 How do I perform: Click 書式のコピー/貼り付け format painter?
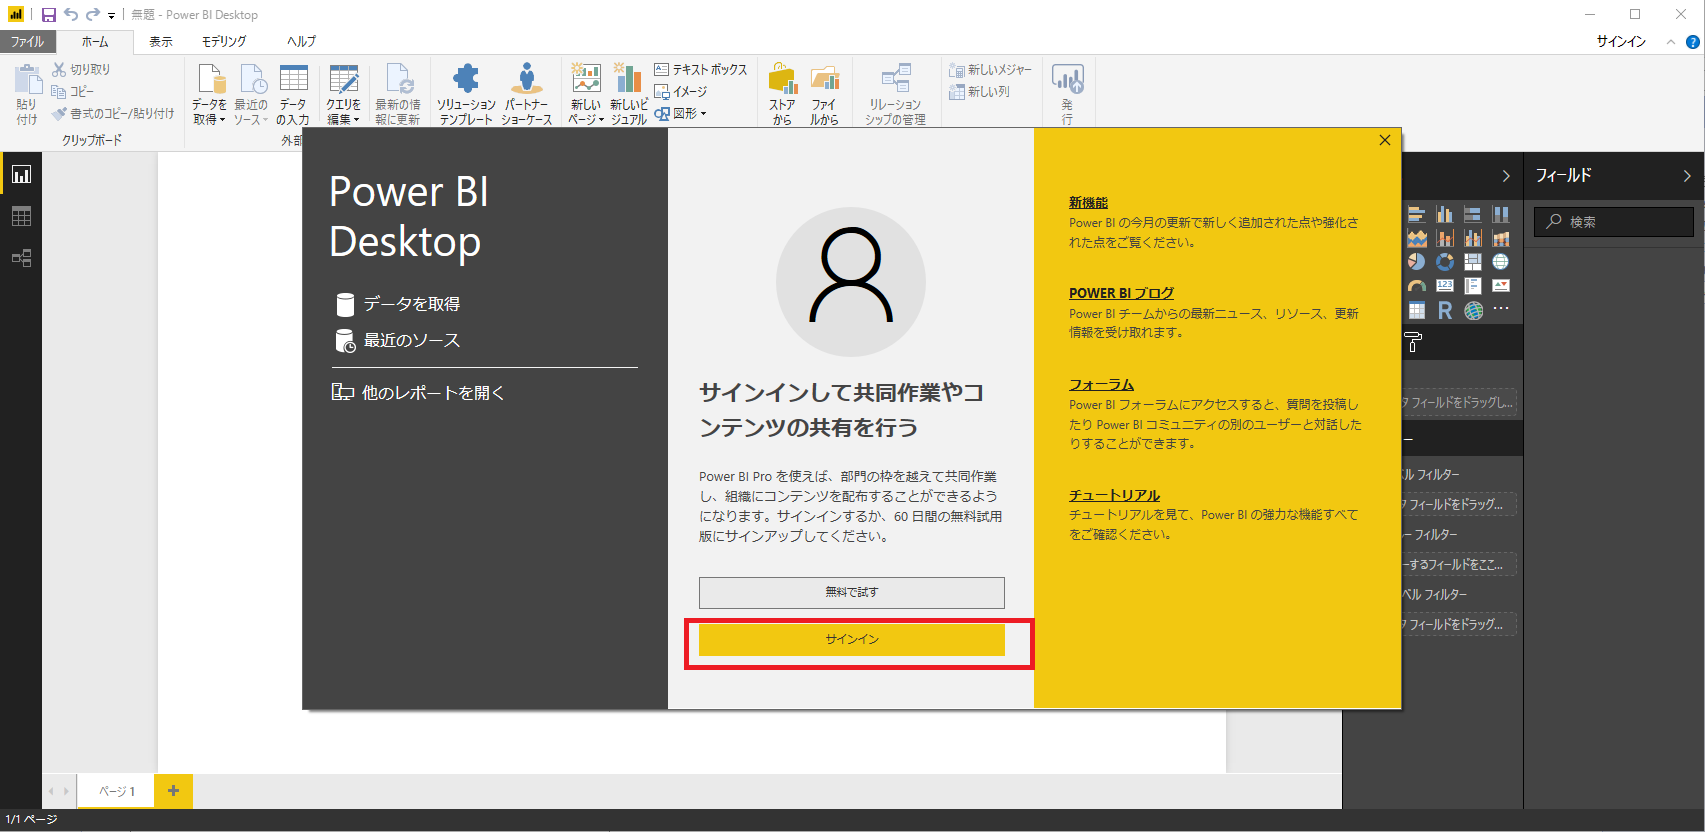click(x=113, y=113)
